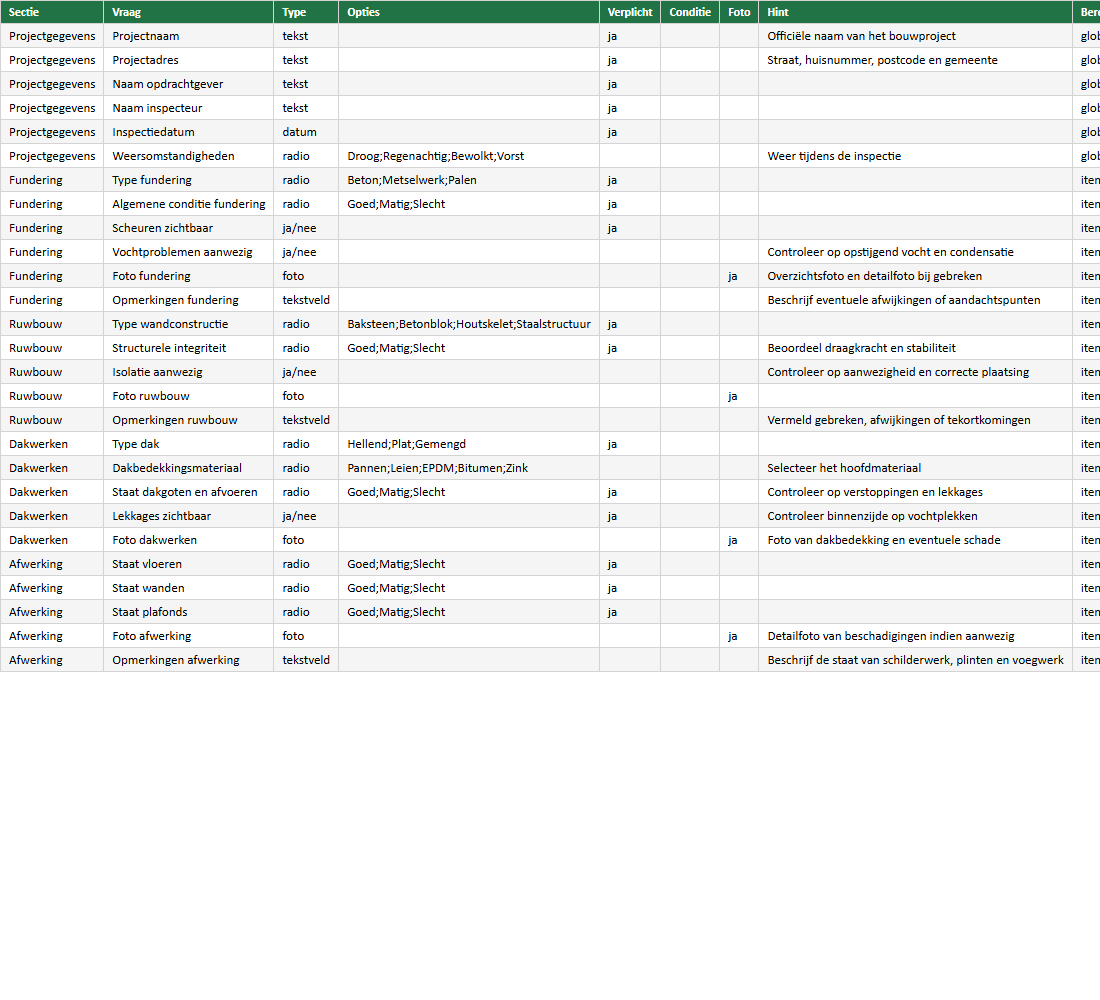Select the Type column header
The image size is (1100, 1000).
pos(295,11)
